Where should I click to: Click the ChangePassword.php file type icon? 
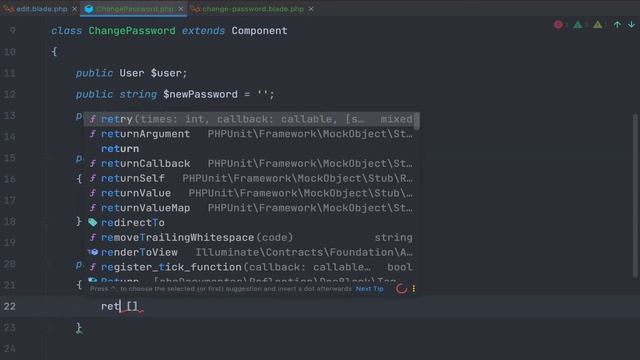tap(89, 9)
